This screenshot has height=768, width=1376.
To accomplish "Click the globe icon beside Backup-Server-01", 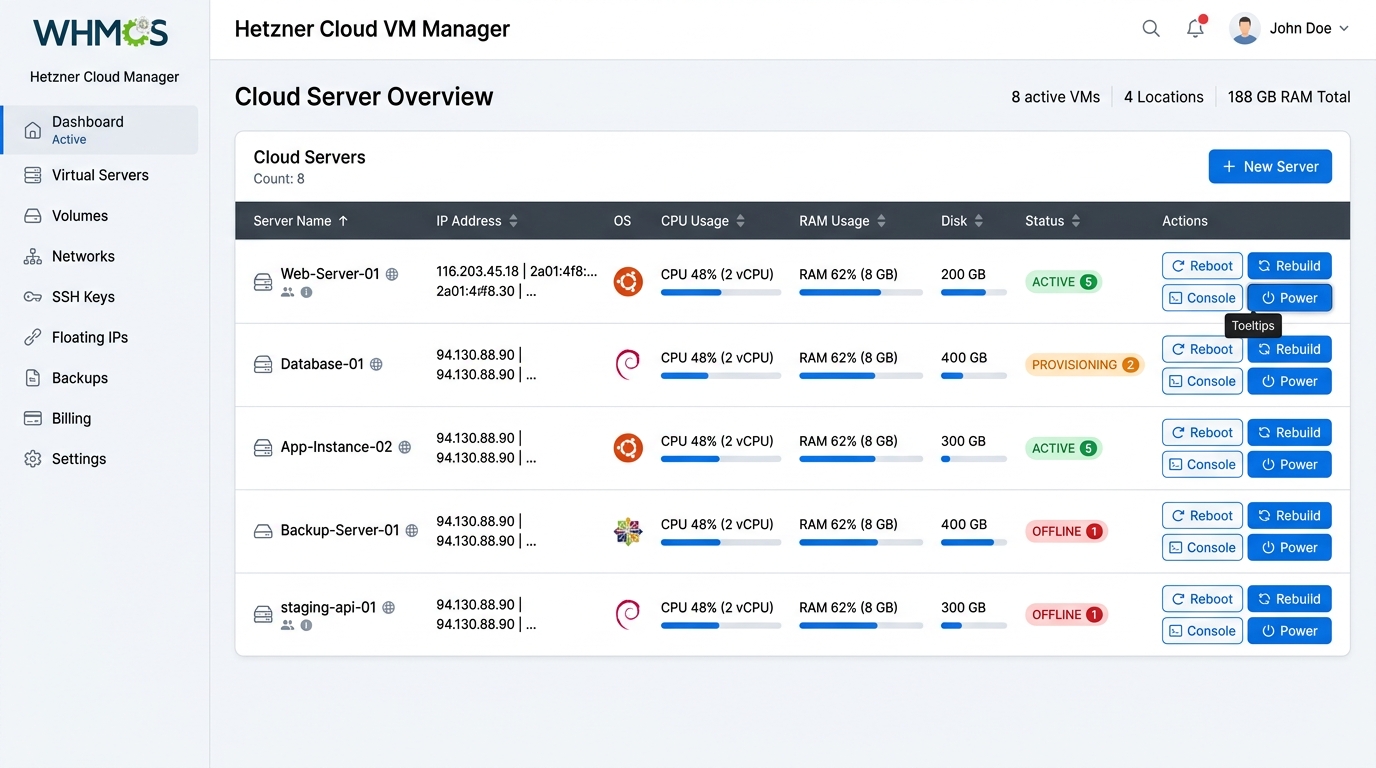I will (411, 531).
